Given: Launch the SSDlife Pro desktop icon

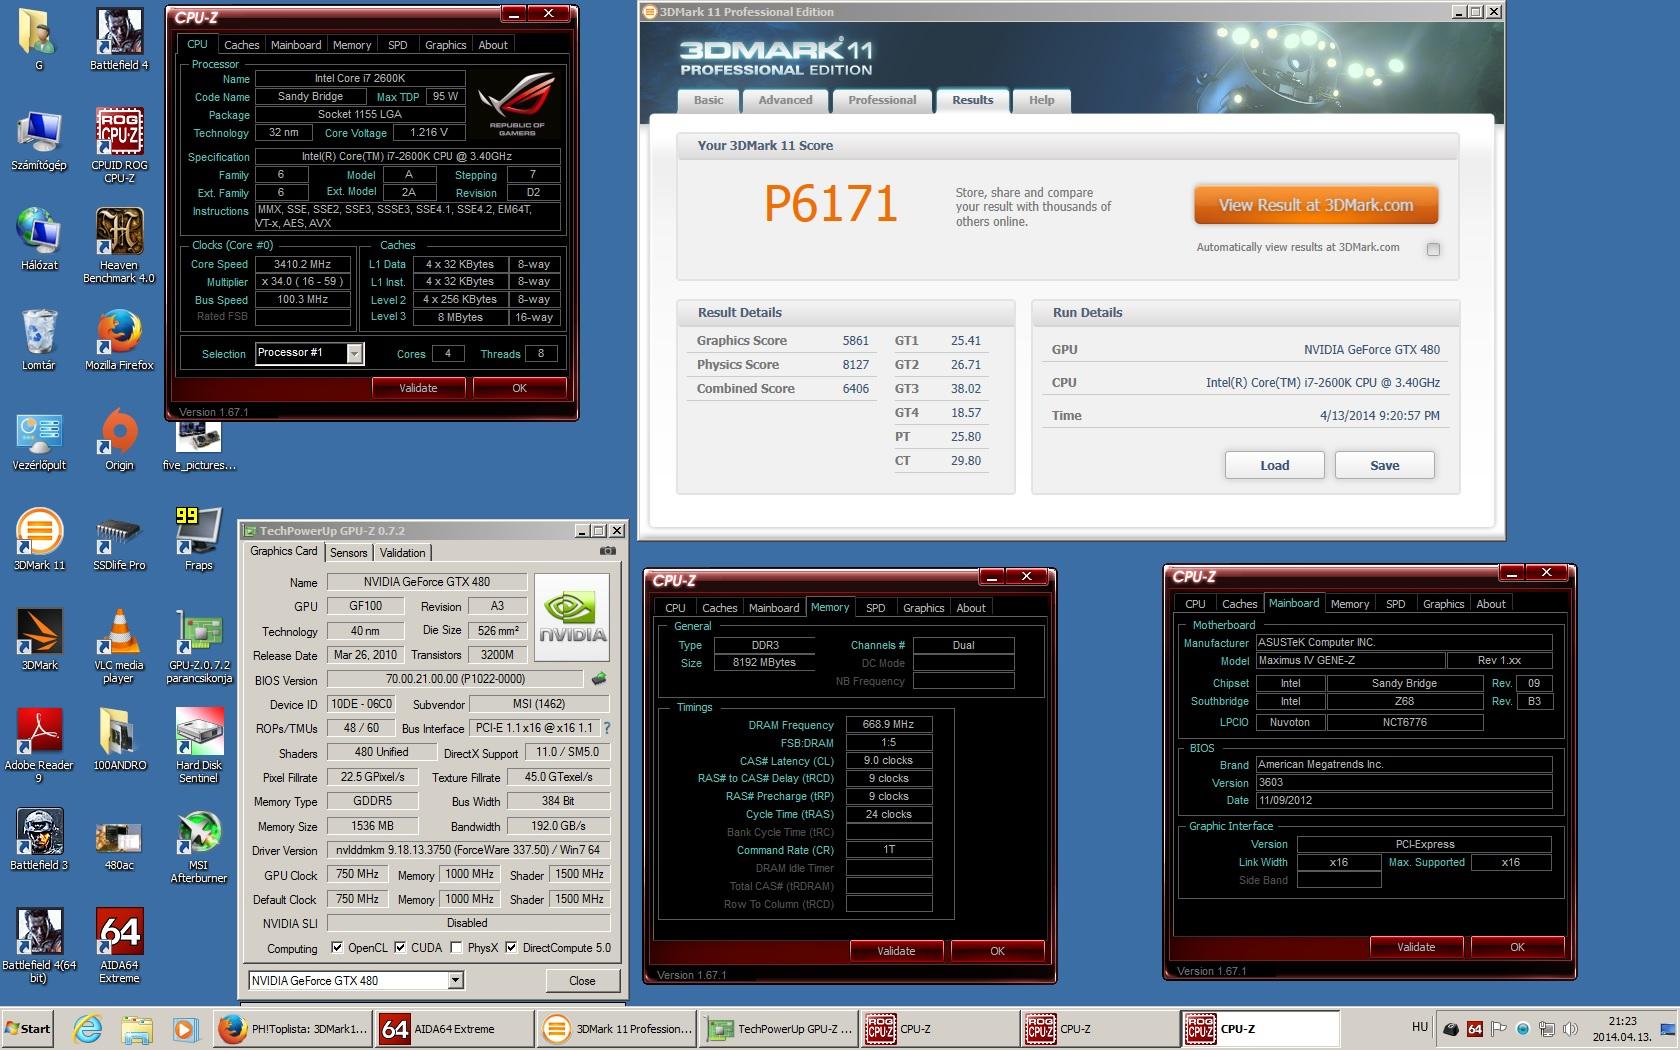Looking at the screenshot, I should pyautogui.click(x=119, y=540).
